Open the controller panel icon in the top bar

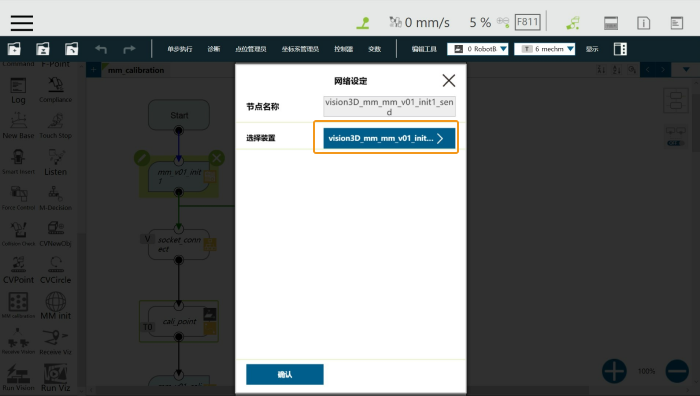pos(611,23)
